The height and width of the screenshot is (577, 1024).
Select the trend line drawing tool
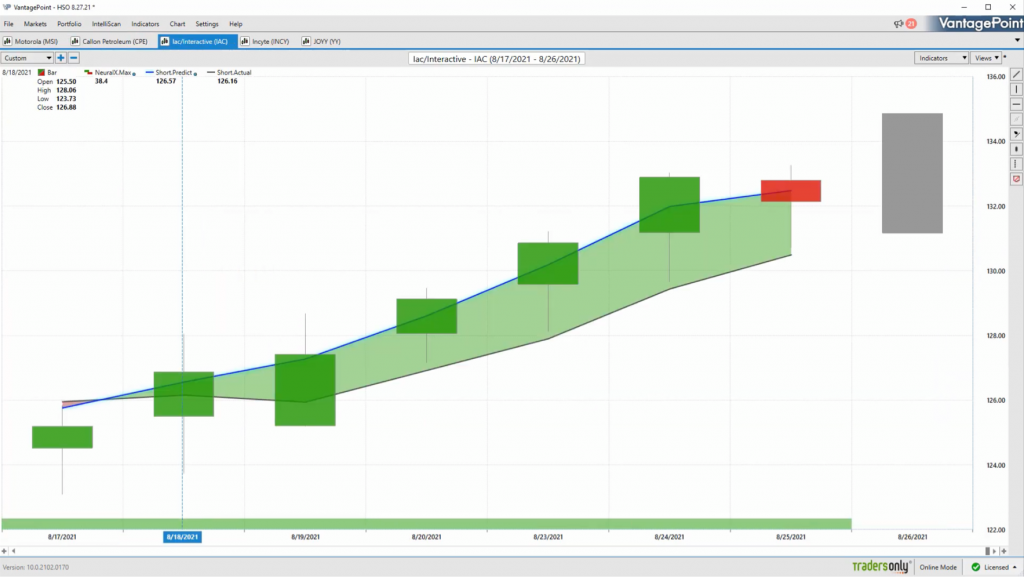coord(1016,74)
